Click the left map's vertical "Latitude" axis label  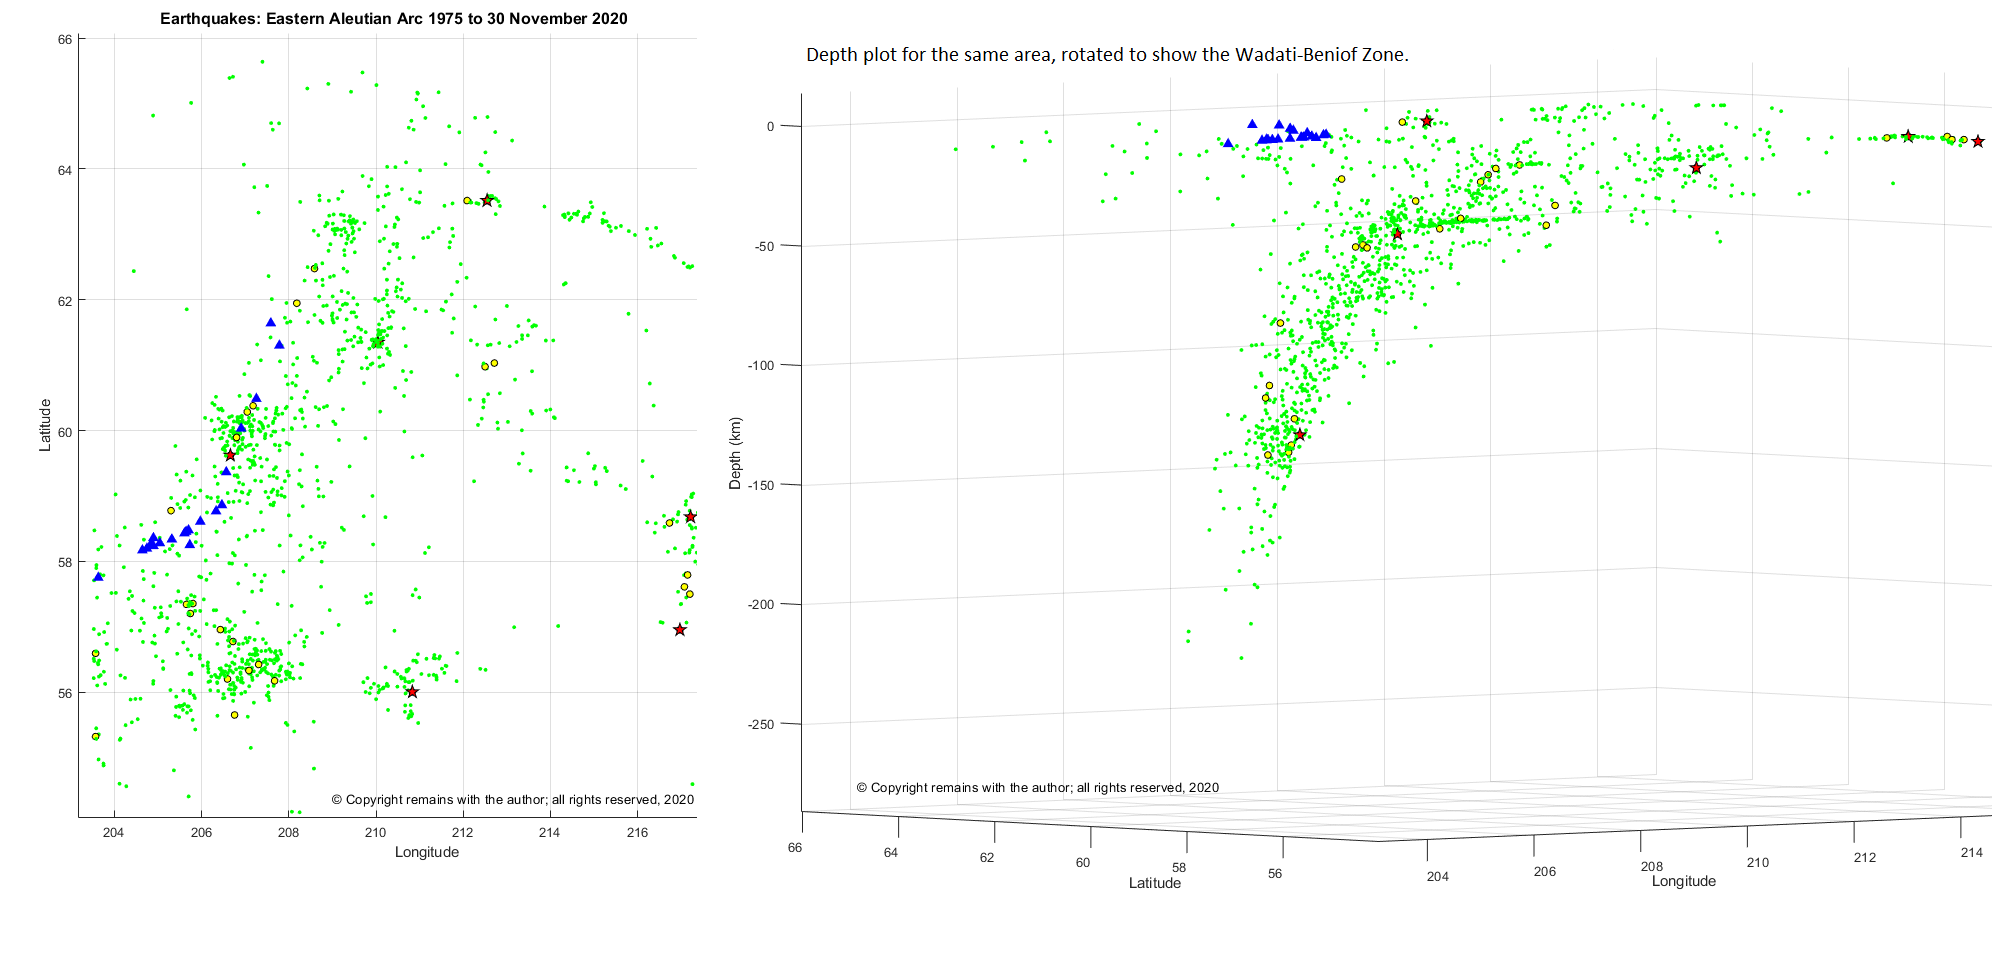pyautogui.click(x=45, y=425)
